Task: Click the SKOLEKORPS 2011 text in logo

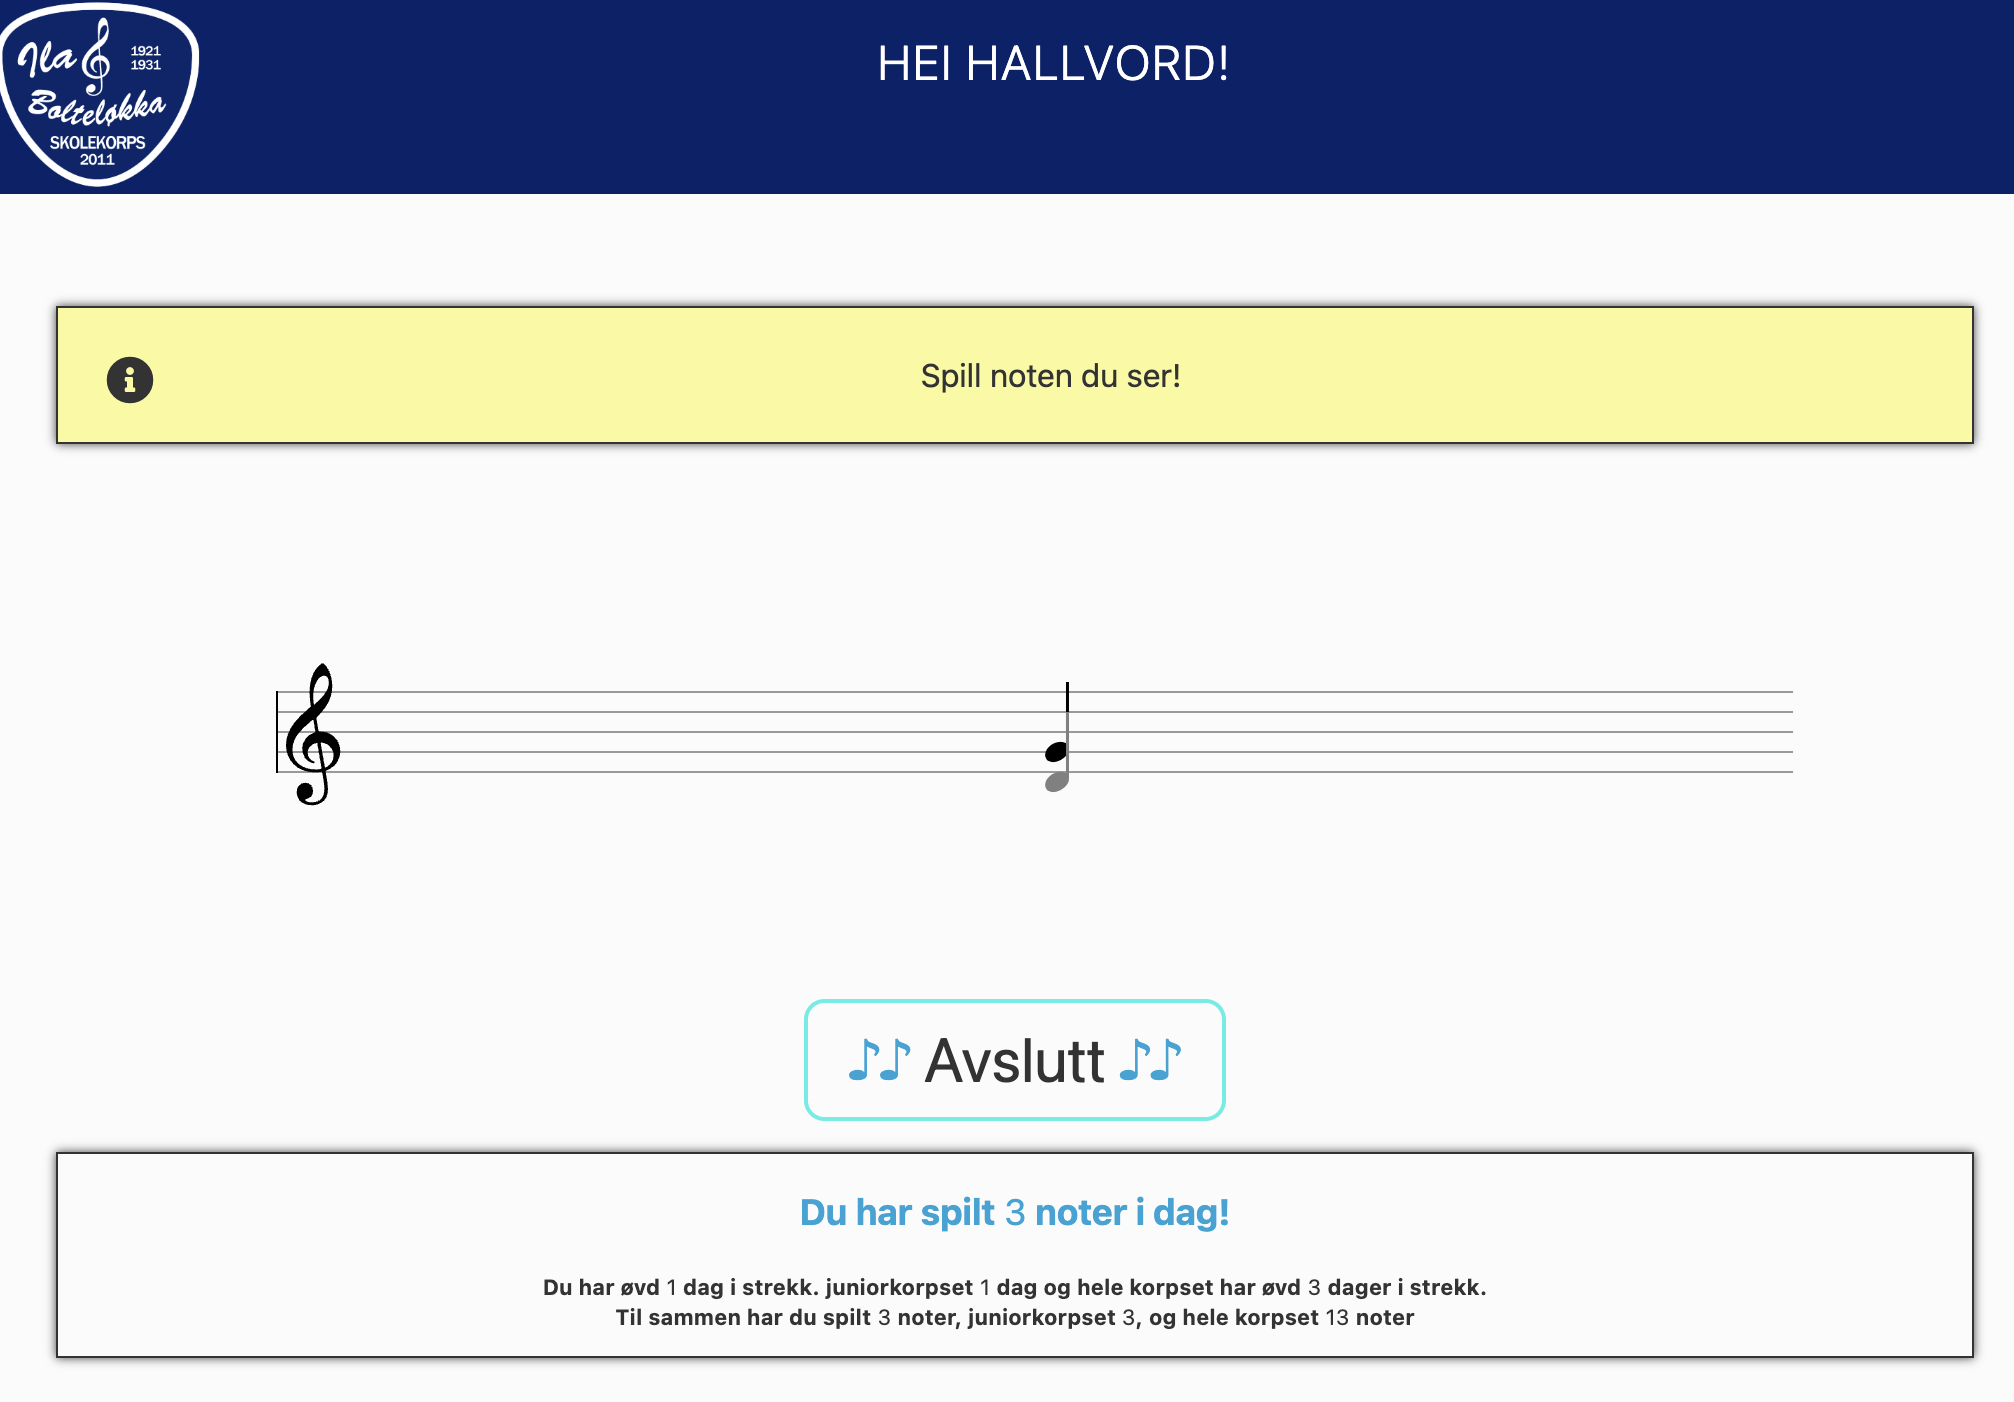Action: point(97,151)
